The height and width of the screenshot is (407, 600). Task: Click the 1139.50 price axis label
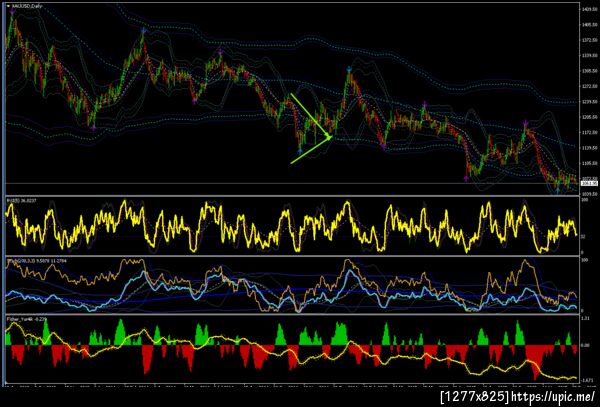pyautogui.click(x=589, y=148)
